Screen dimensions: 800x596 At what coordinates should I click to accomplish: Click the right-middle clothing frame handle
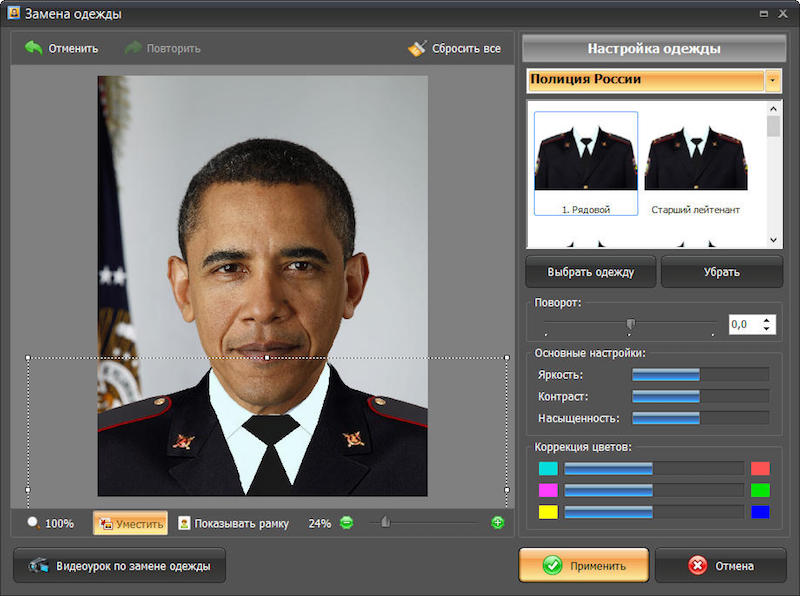pyautogui.click(x=507, y=489)
